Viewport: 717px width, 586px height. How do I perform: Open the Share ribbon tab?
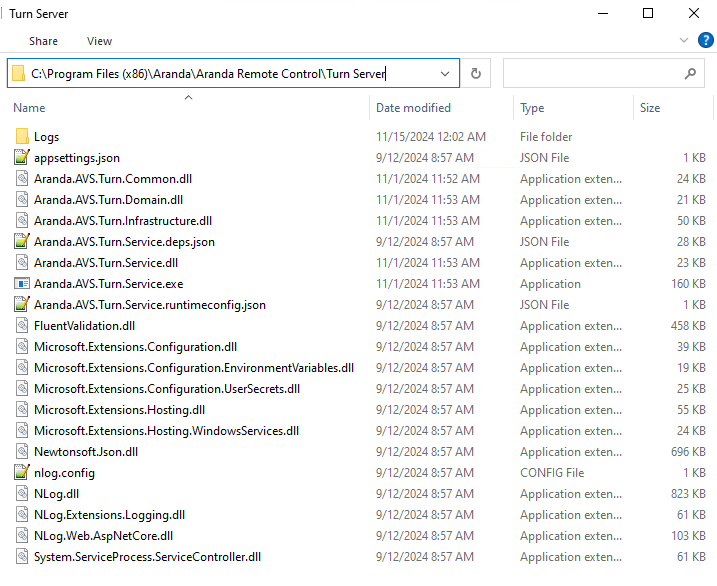43,41
